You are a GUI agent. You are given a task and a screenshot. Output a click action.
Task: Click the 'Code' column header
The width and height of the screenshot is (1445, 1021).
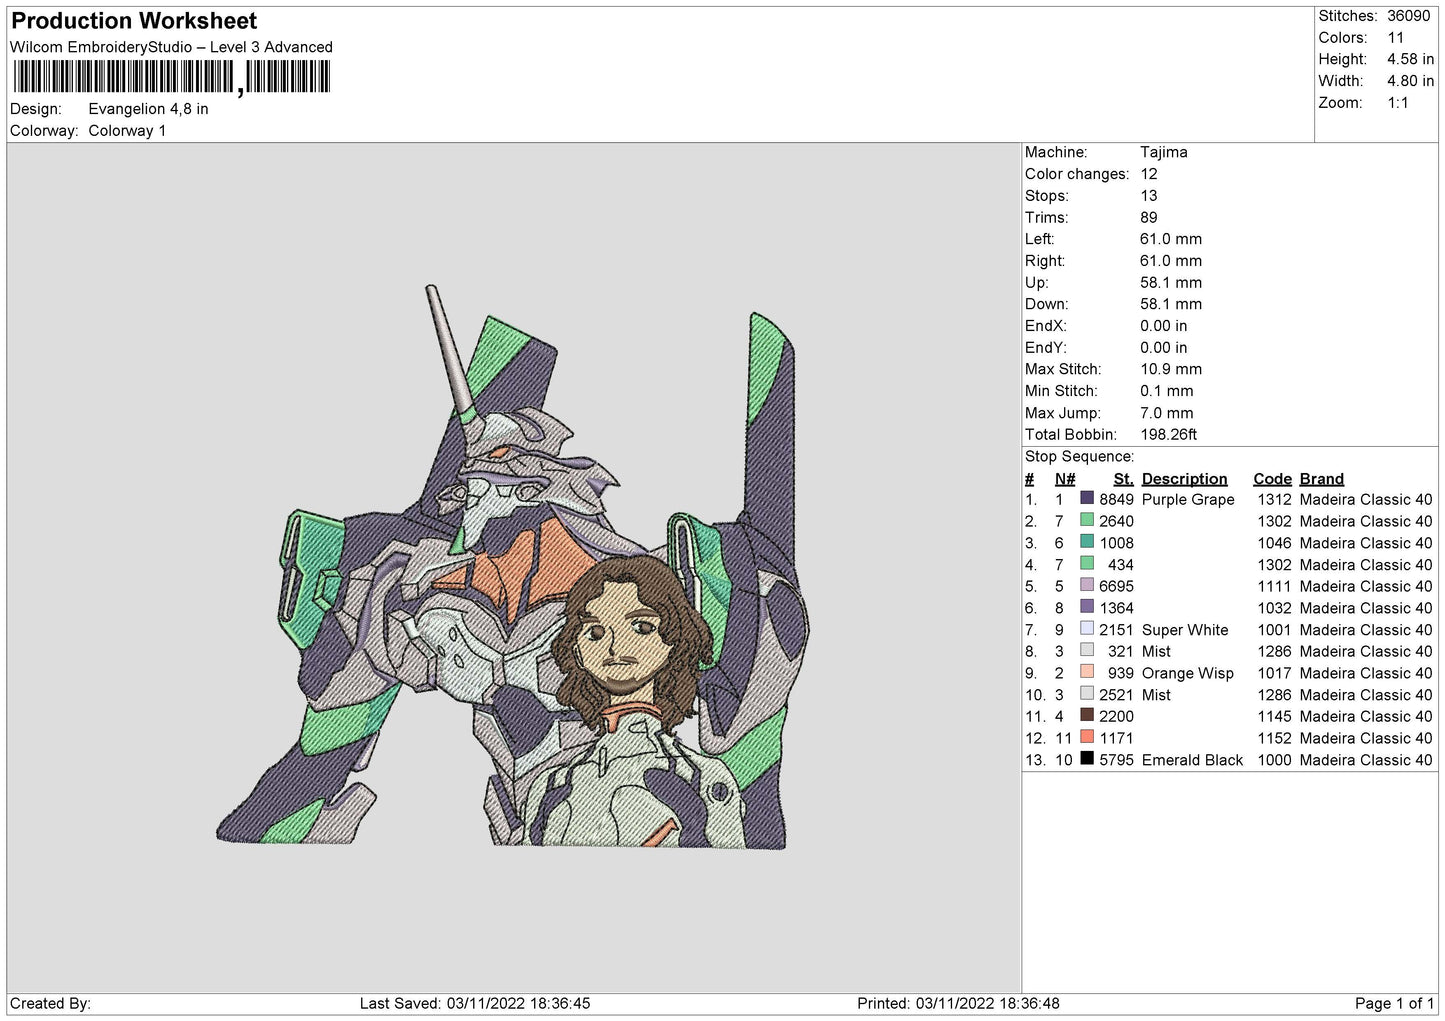[x=1272, y=479]
